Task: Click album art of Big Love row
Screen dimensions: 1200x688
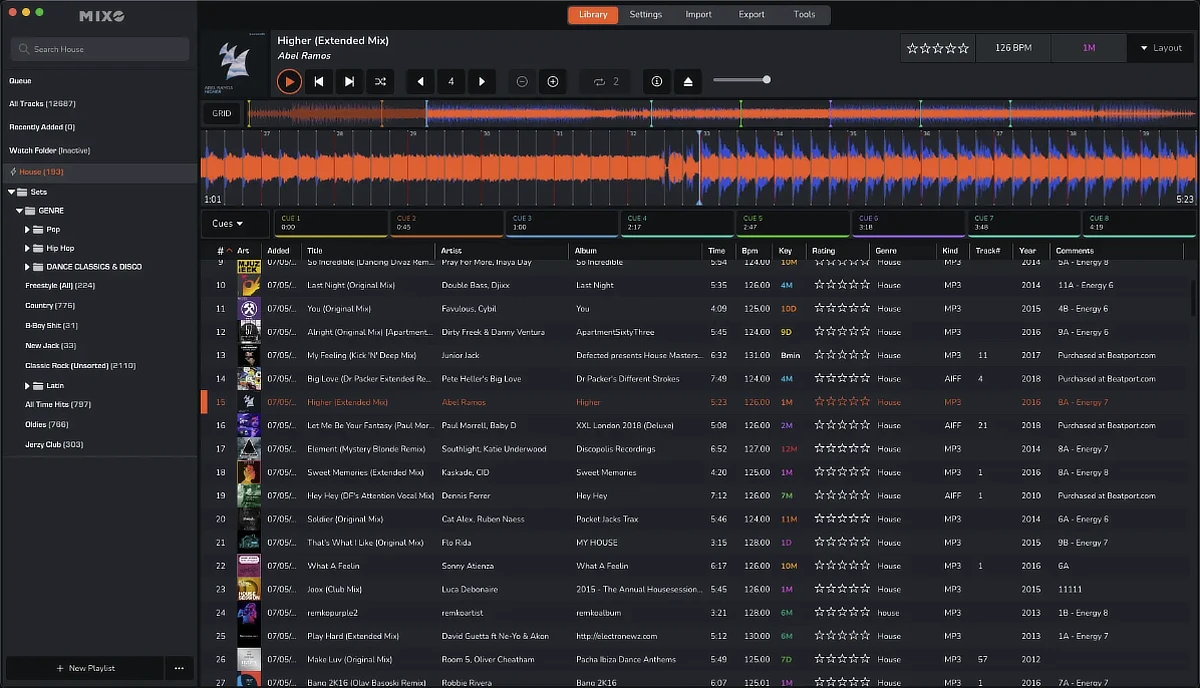Action: tap(248, 379)
